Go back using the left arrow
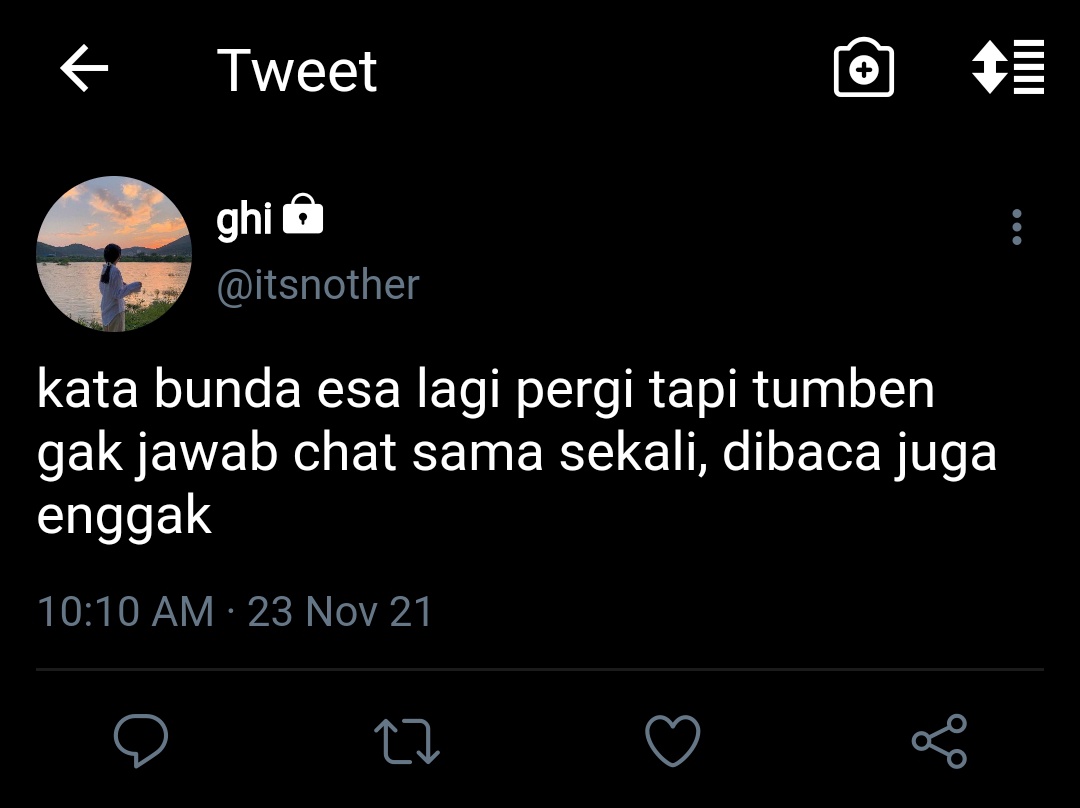Image resolution: width=1080 pixels, height=808 pixels. coord(84,68)
